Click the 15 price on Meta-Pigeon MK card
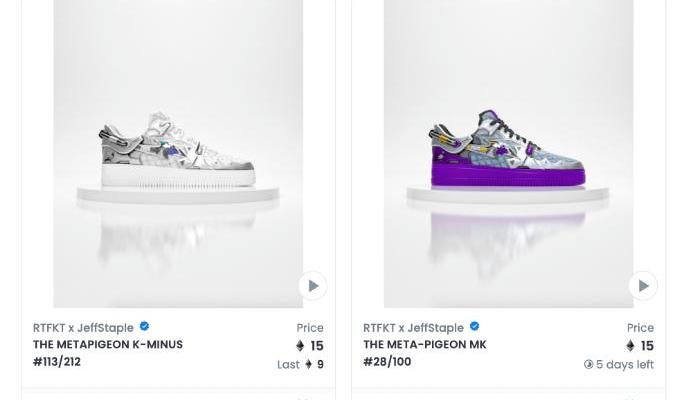The width and height of the screenshot is (678, 400). click(x=647, y=346)
